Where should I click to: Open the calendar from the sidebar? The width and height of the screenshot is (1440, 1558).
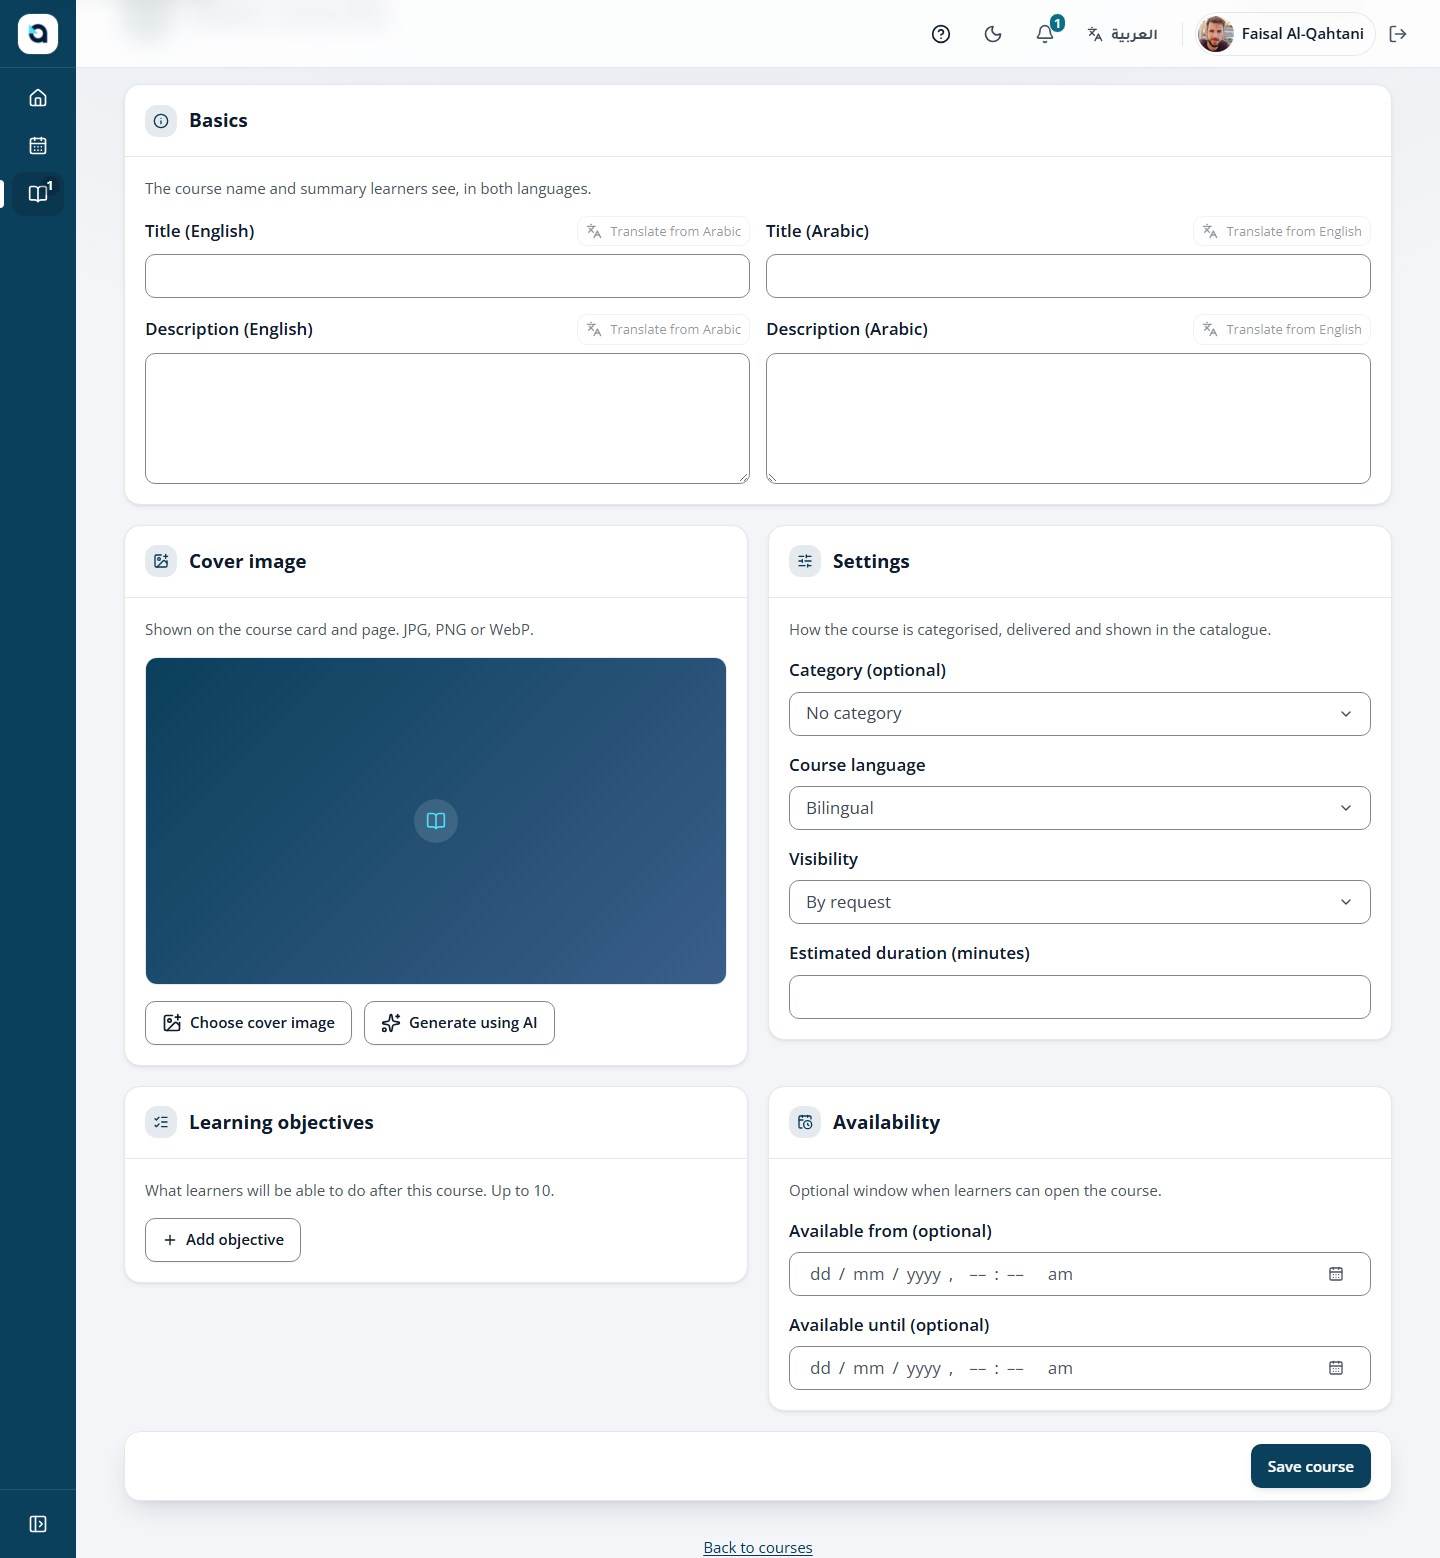(x=38, y=146)
